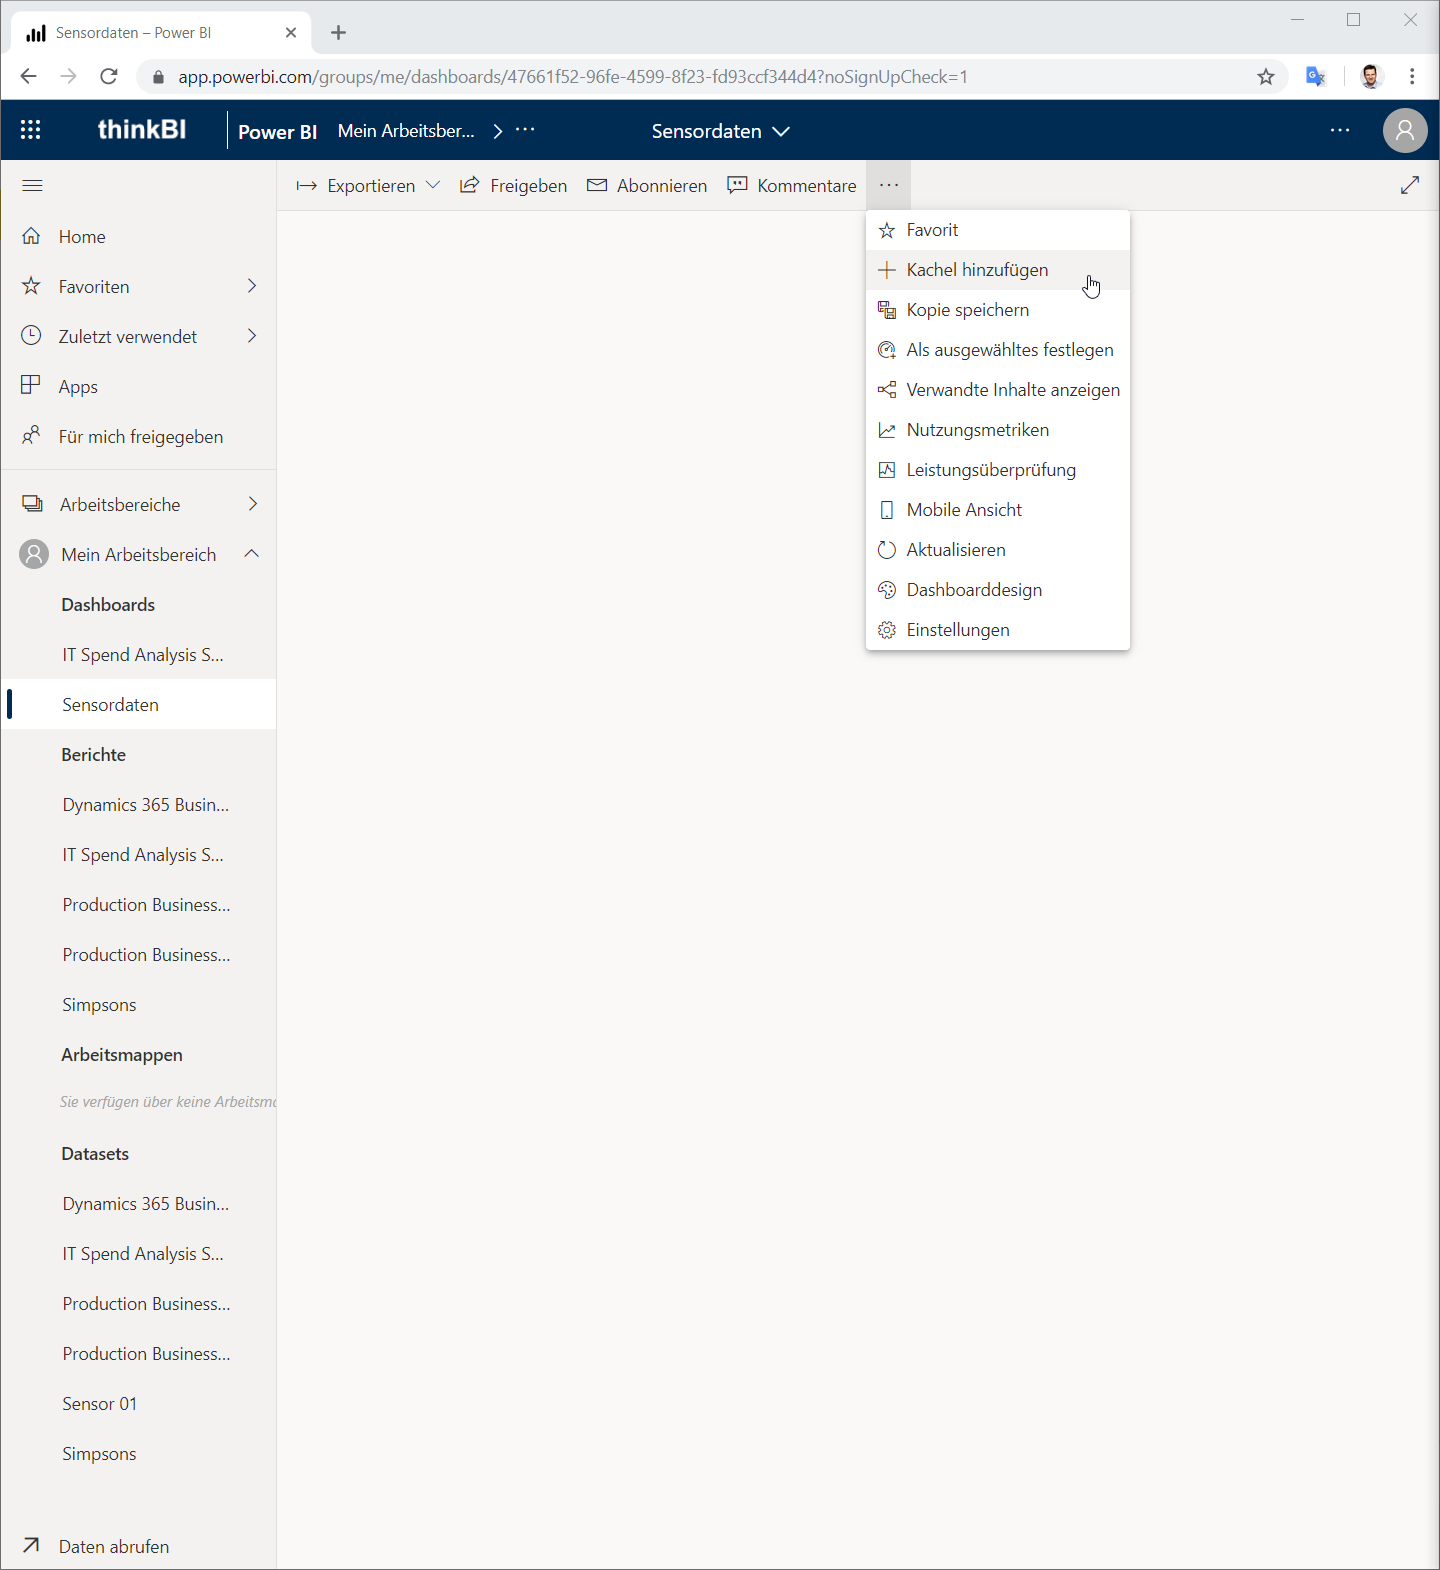The height and width of the screenshot is (1570, 1440).
Task: Expand the Zuletzt verwendet flyout chevron
Action: [x=252, y=336]
